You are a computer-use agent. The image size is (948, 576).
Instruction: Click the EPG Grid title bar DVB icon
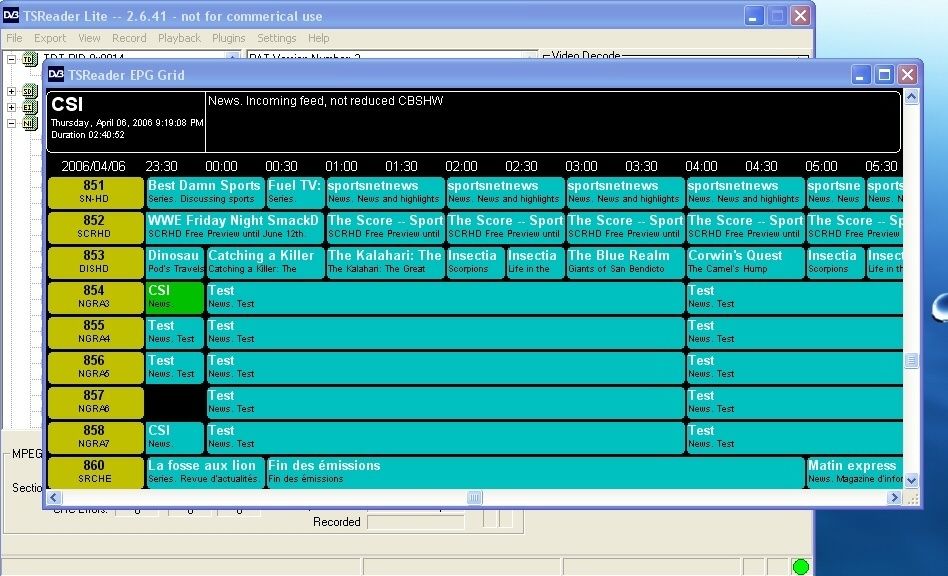coord(56,74)
